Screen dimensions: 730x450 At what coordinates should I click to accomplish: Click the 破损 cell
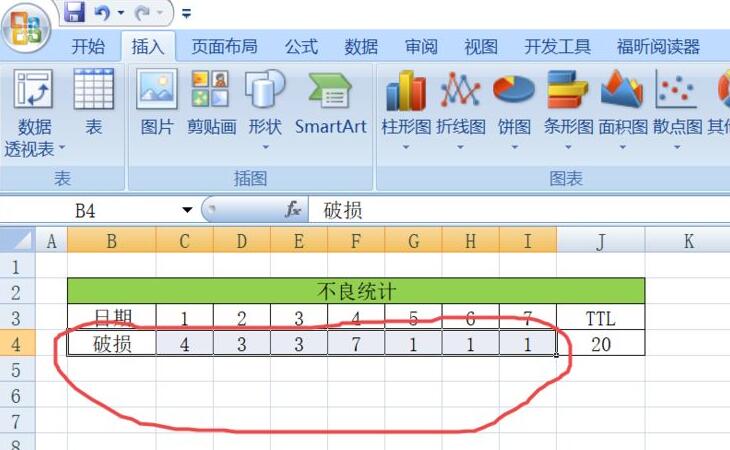112,344
